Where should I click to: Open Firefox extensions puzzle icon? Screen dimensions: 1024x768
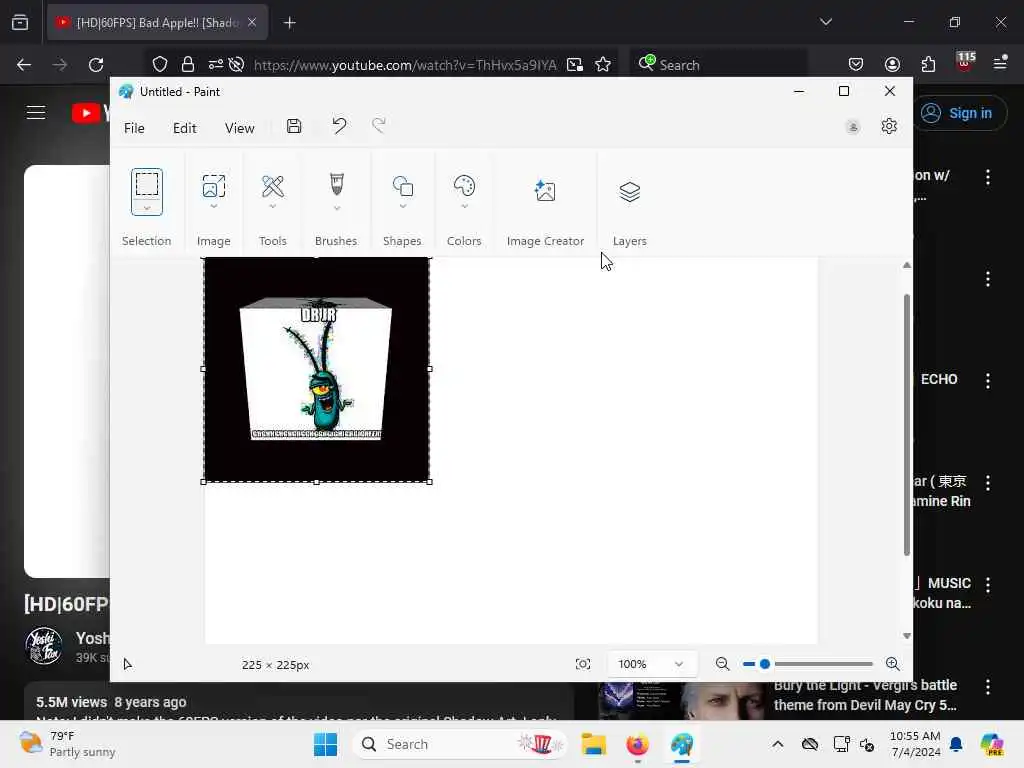pyautogui.click(x=928, y=64)
